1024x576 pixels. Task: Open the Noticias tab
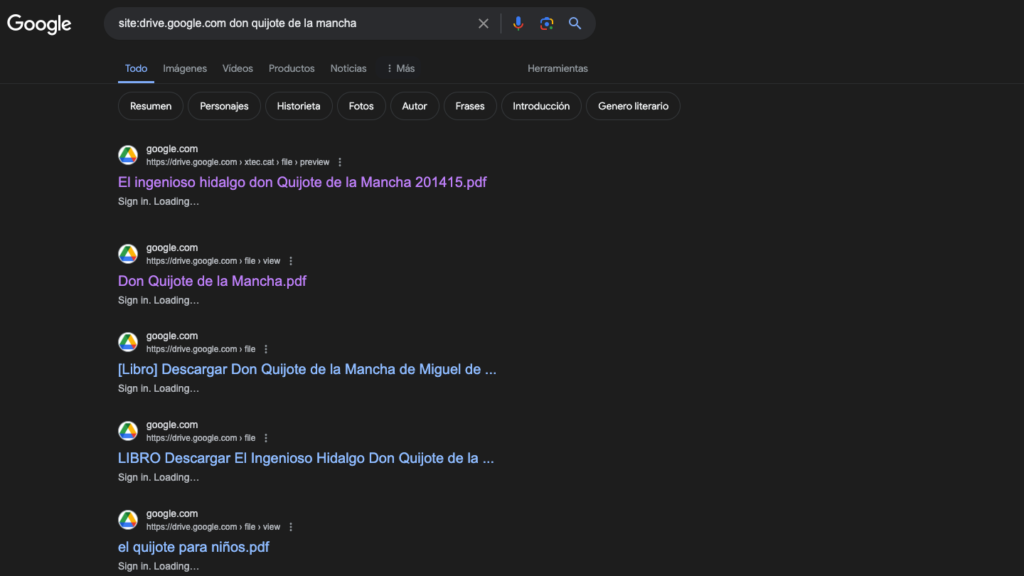click(348, 69)
